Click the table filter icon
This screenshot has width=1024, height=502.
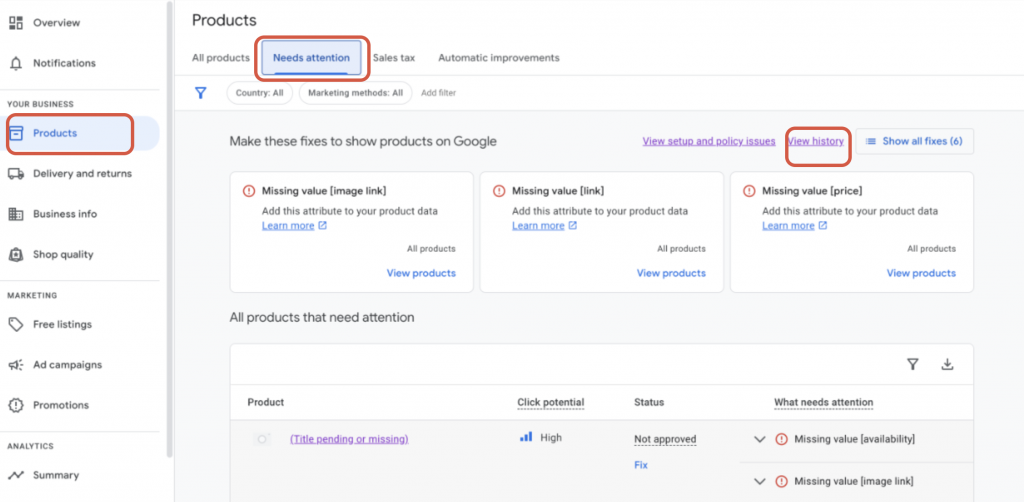tap(912, 365)
